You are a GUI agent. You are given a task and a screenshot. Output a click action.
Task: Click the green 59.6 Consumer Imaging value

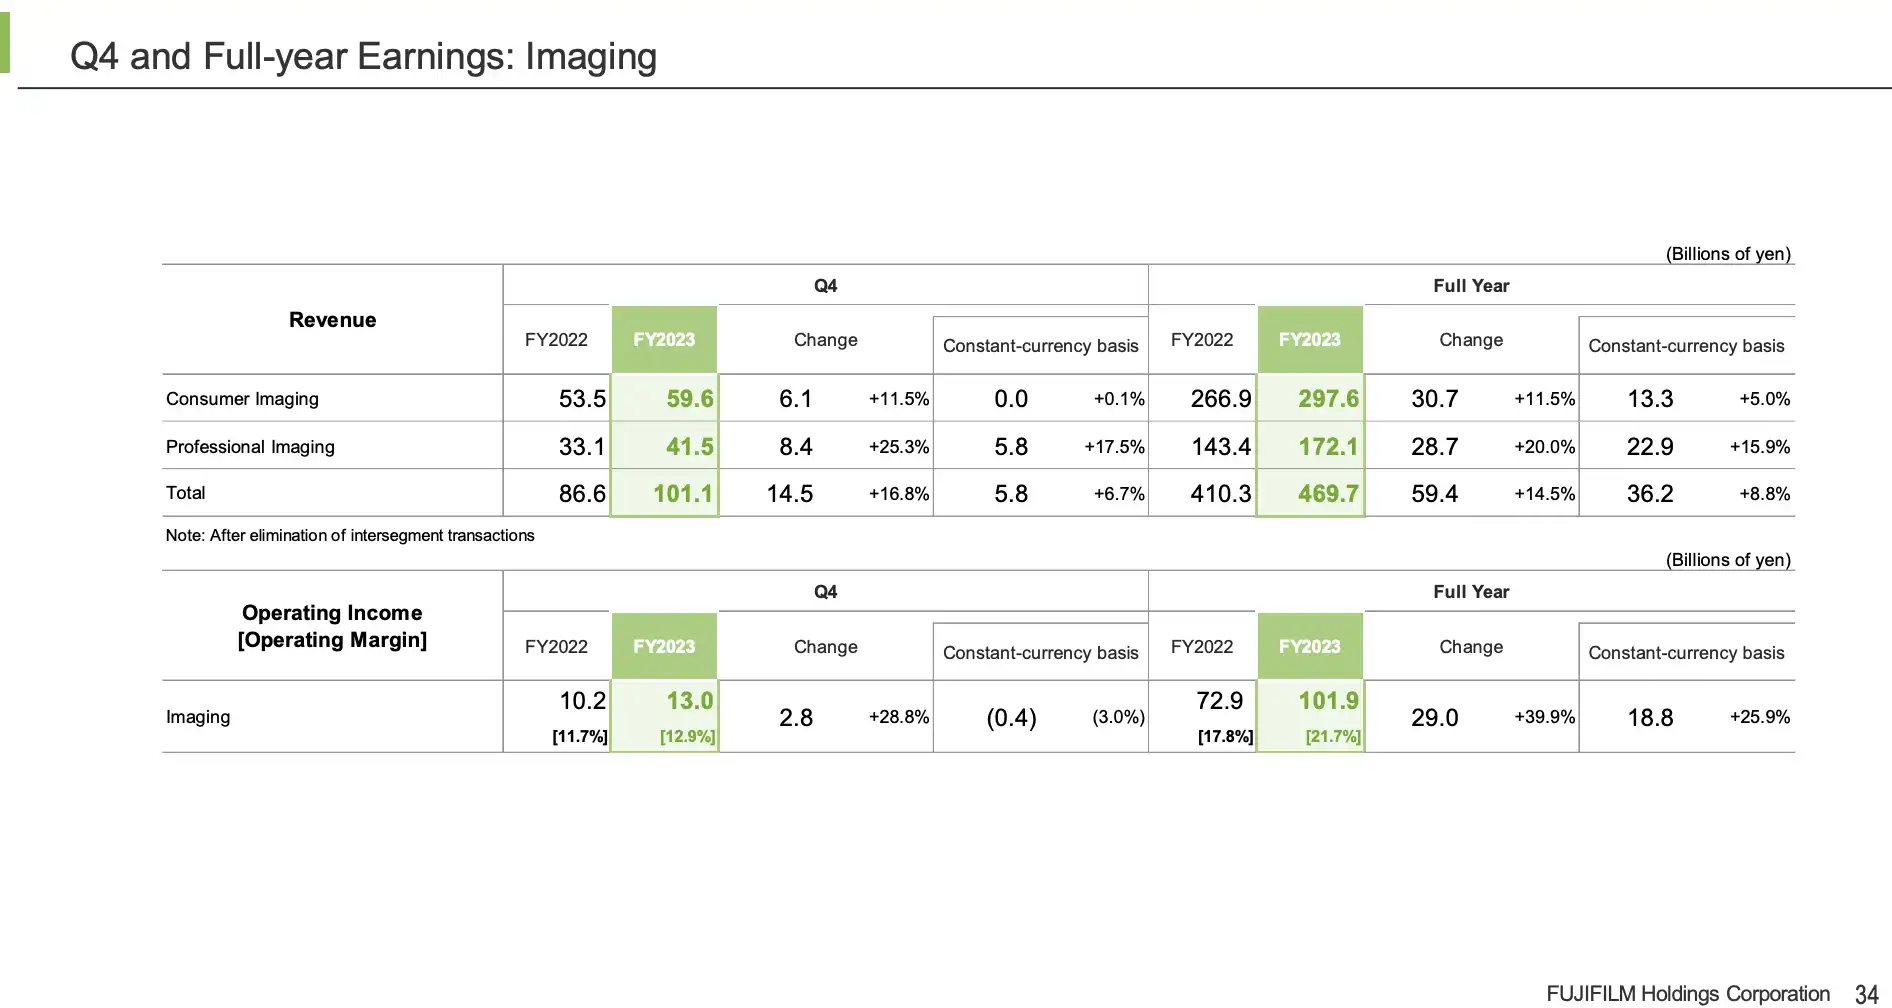tap(689, 399)
